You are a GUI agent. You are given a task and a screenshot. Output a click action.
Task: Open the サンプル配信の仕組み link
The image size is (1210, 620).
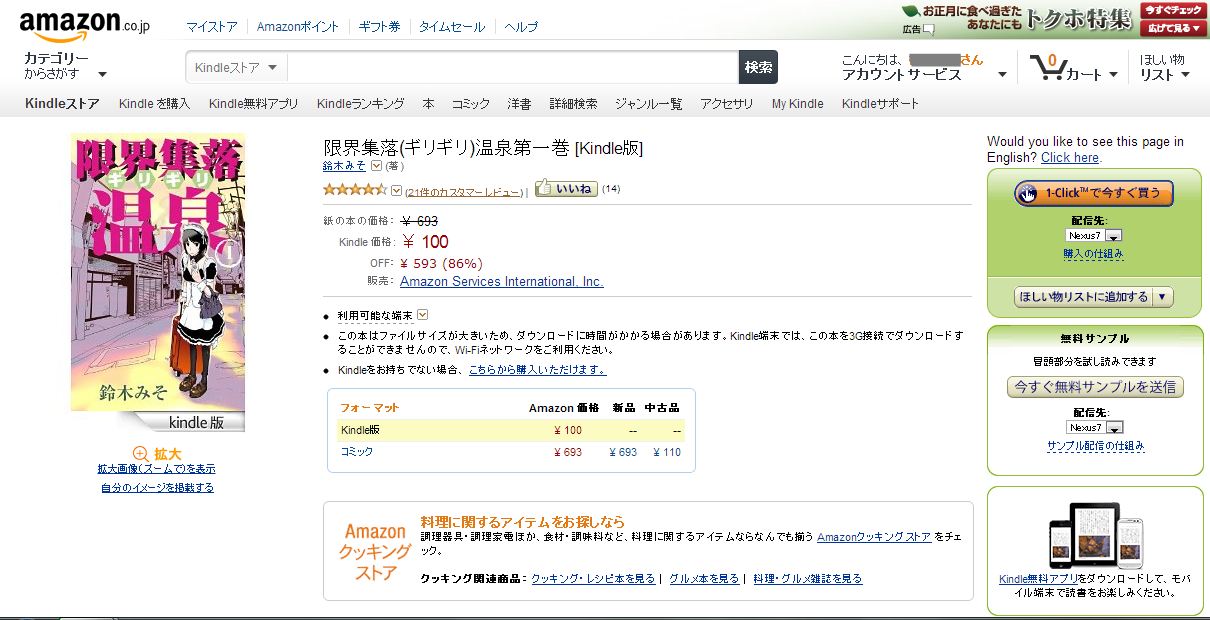tap(1096, 446)
